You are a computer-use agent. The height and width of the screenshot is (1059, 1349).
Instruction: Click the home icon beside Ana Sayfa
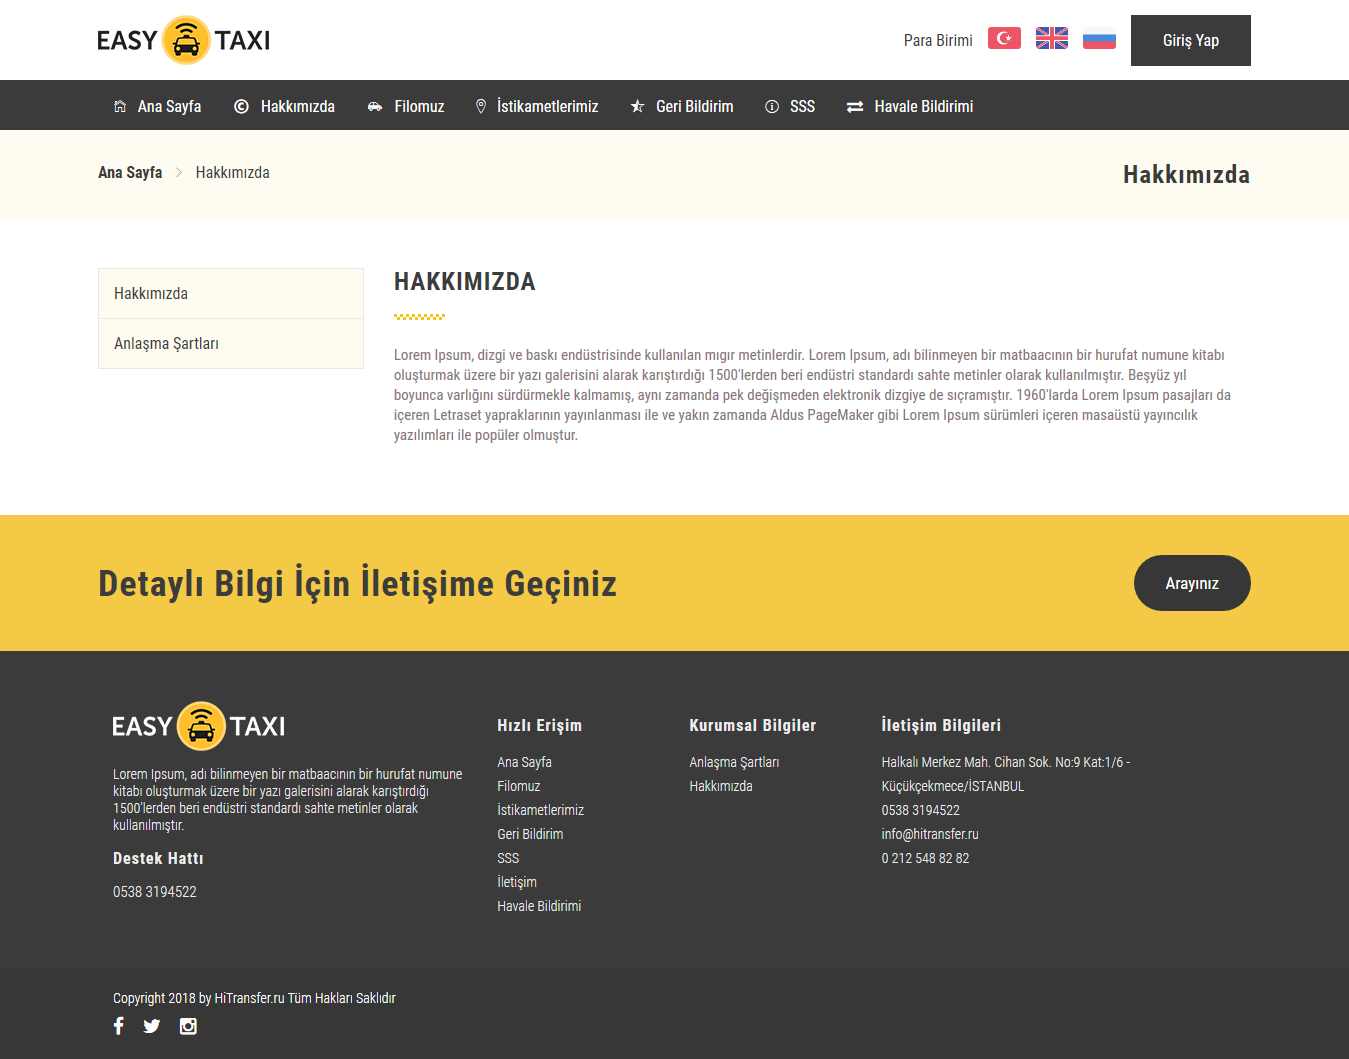coord(120,106)
